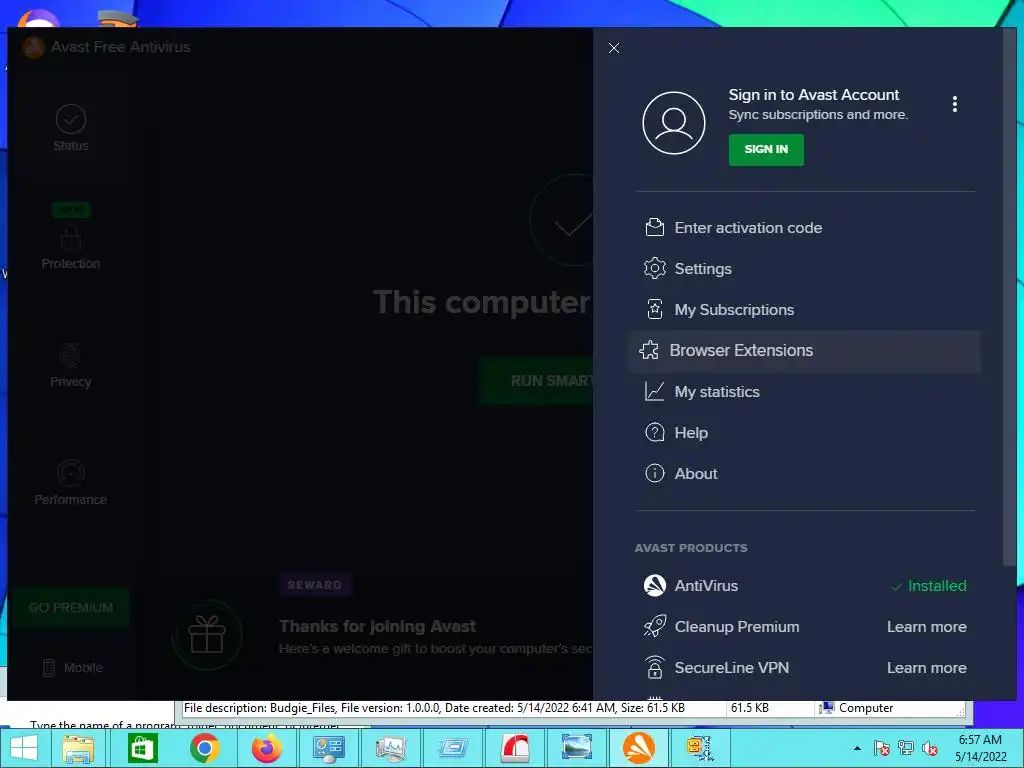Image resolution: width=1024 pixels, height=768 pixels.
Task: Open Google Chrome from the taskbar
Action: click(204, 748)
